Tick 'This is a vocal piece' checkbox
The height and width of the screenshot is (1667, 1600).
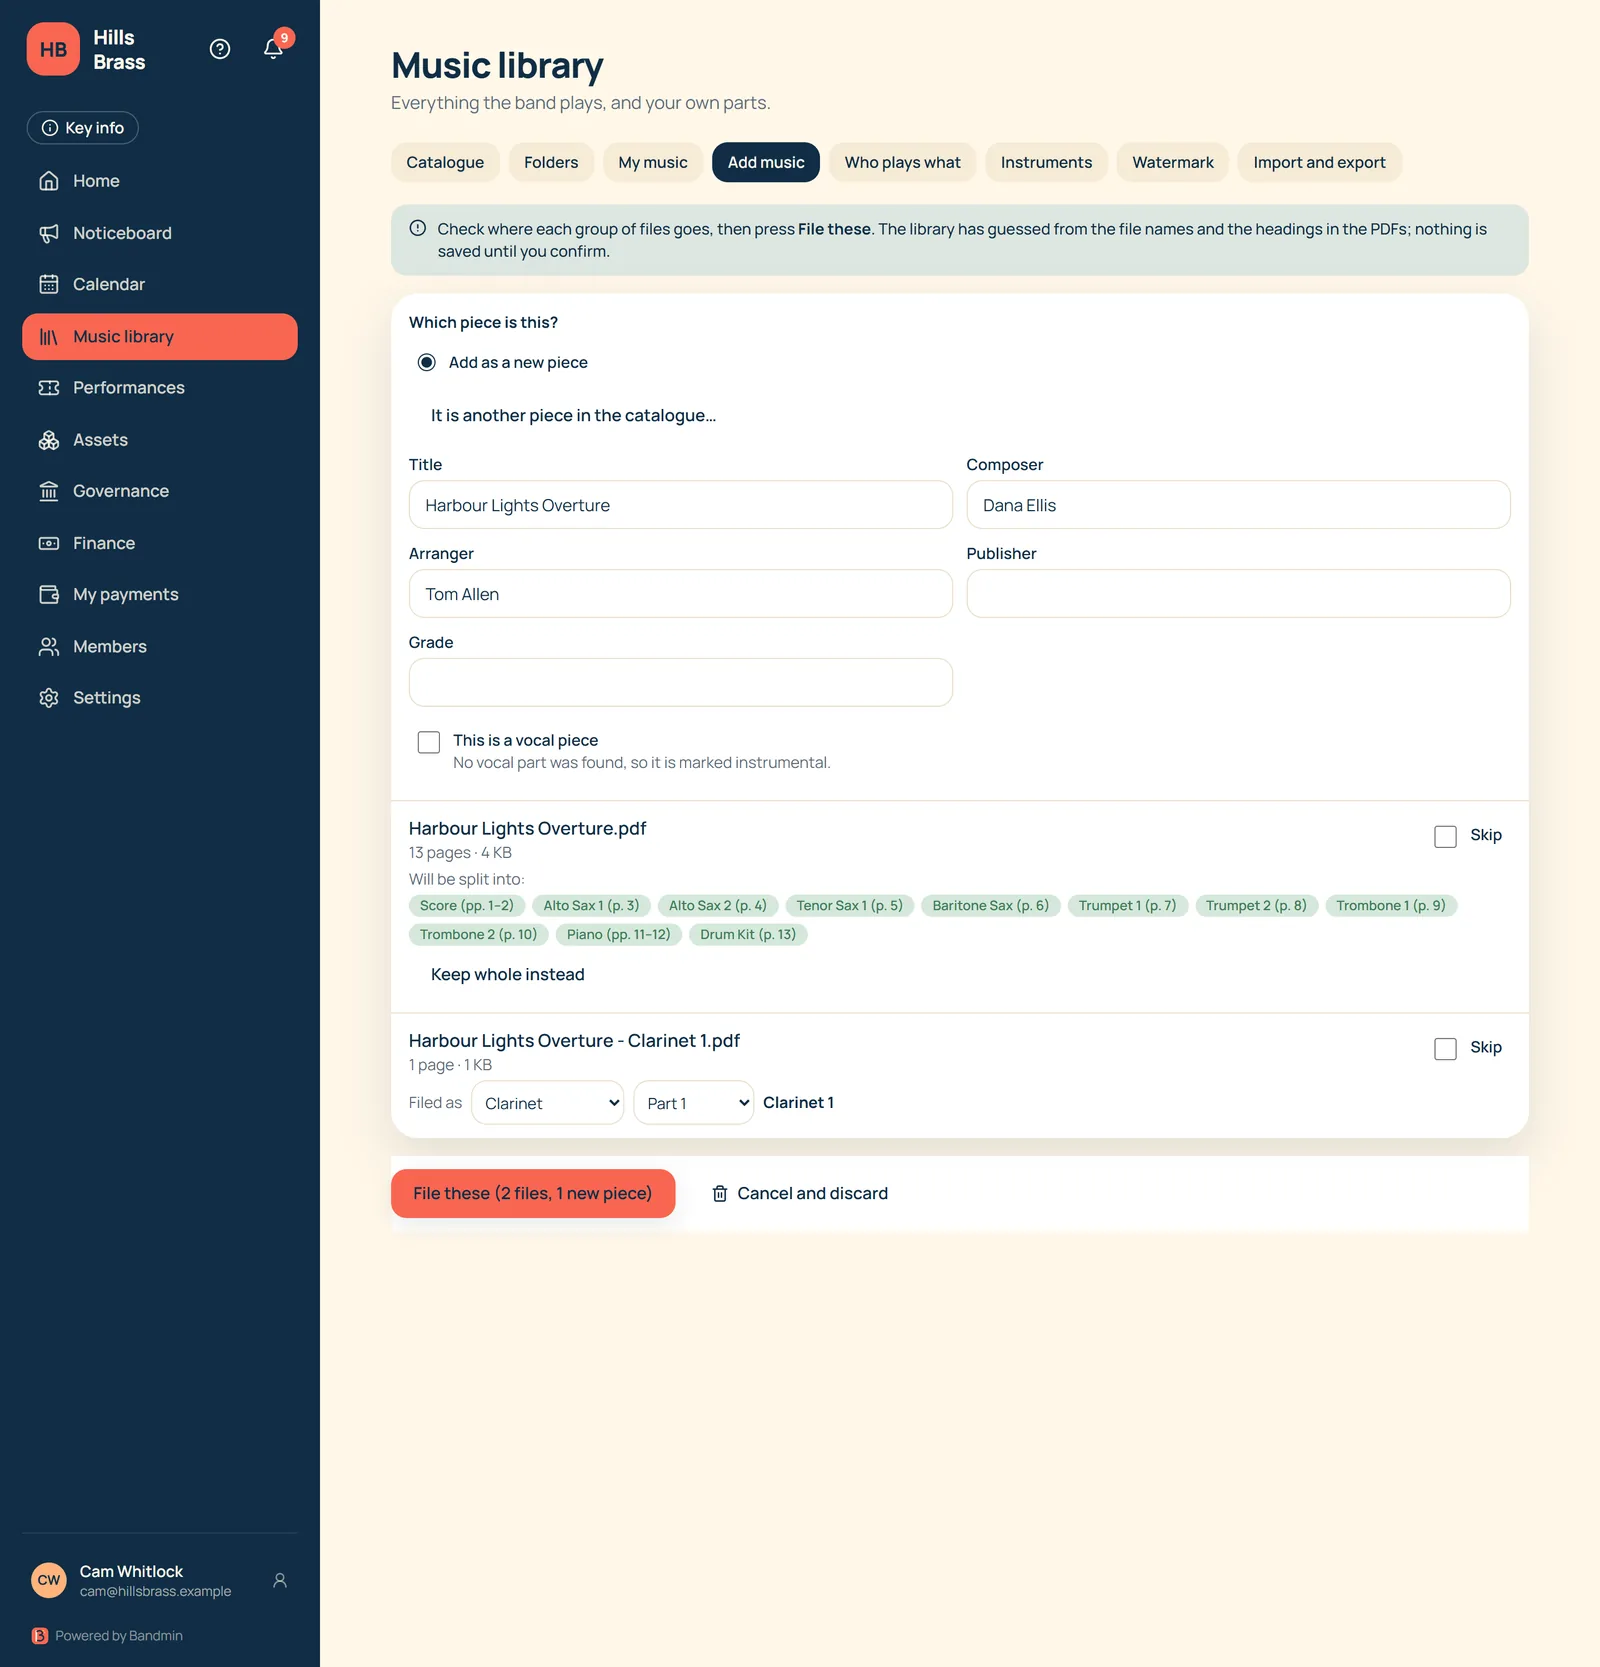429,742
